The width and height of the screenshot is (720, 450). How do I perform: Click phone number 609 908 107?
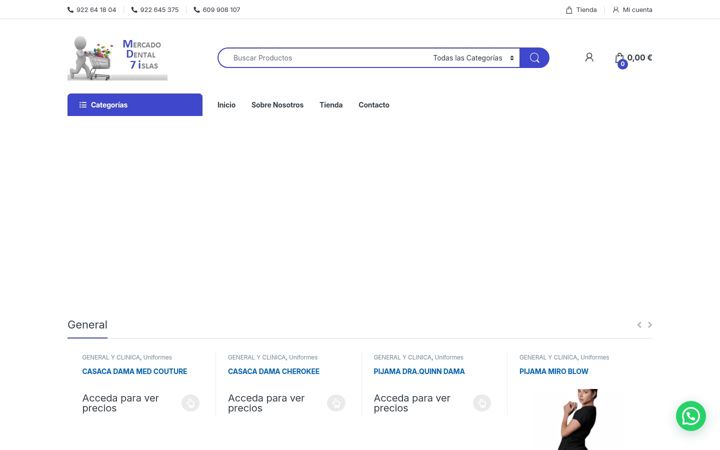tap(217, 10)
